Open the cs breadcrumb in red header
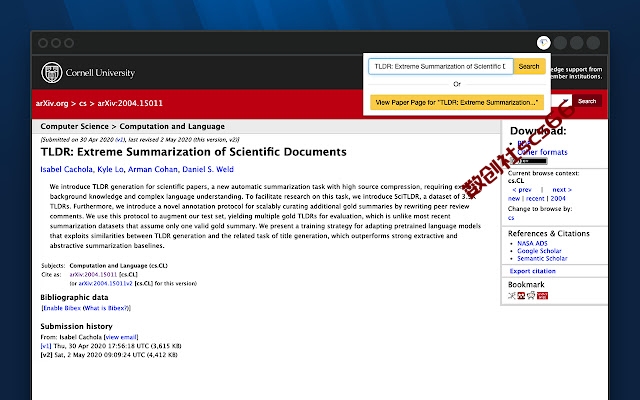The width and height of the screenshot is (640, 400). [83, 103]
